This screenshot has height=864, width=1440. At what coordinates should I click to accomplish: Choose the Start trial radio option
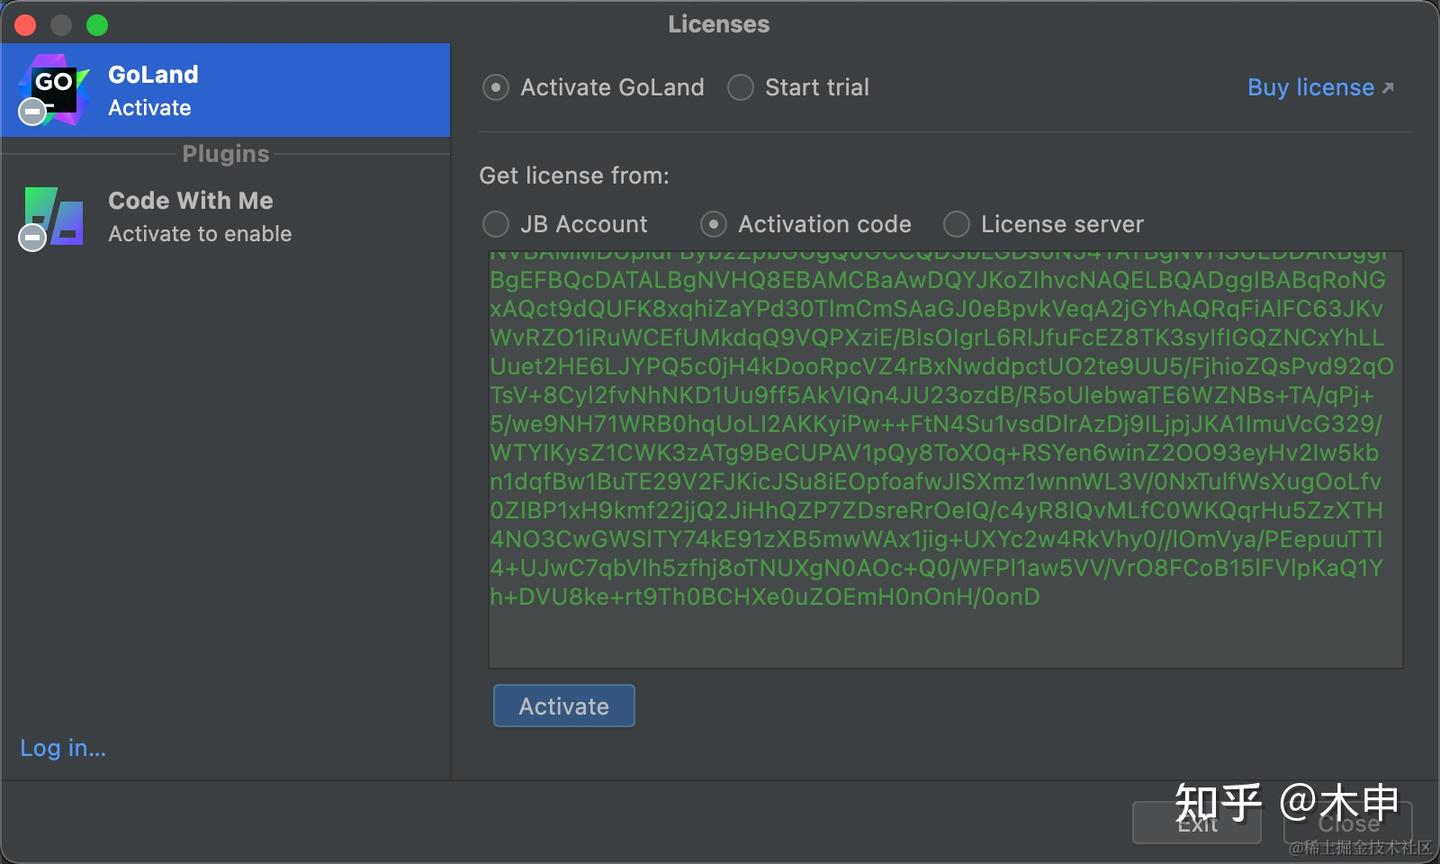[x=741, y=88]
